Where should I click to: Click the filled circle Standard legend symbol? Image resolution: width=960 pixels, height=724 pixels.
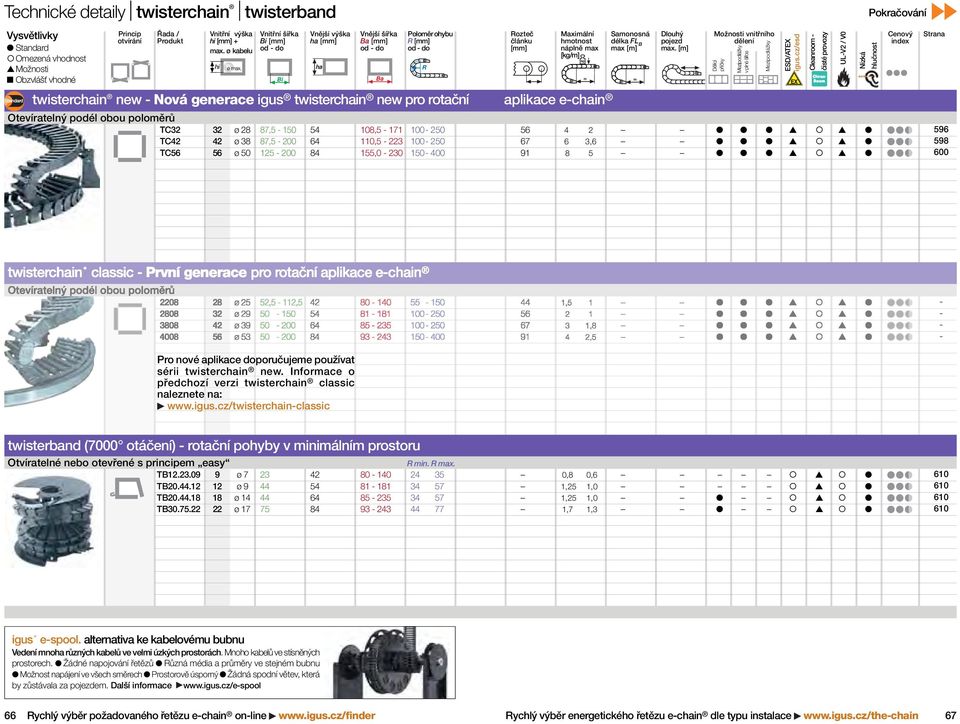click(x=10, y=48)
